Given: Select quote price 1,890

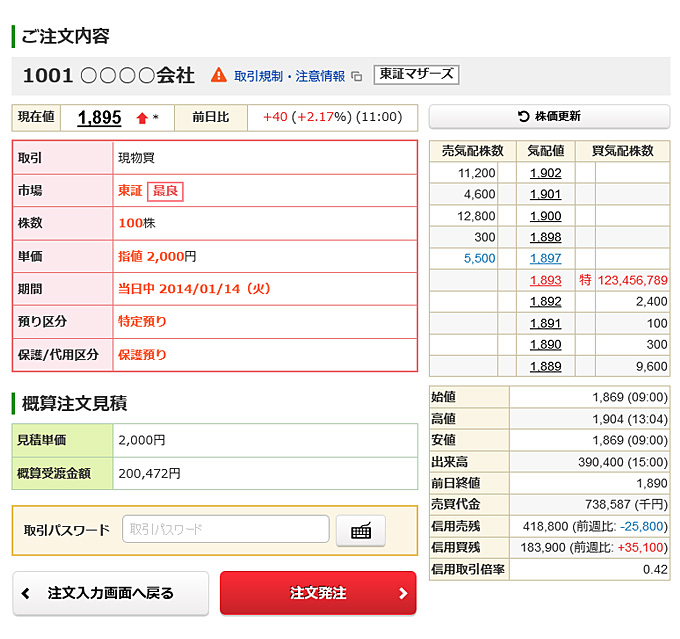Looking at the screenshot, I should tap(546, 344).
